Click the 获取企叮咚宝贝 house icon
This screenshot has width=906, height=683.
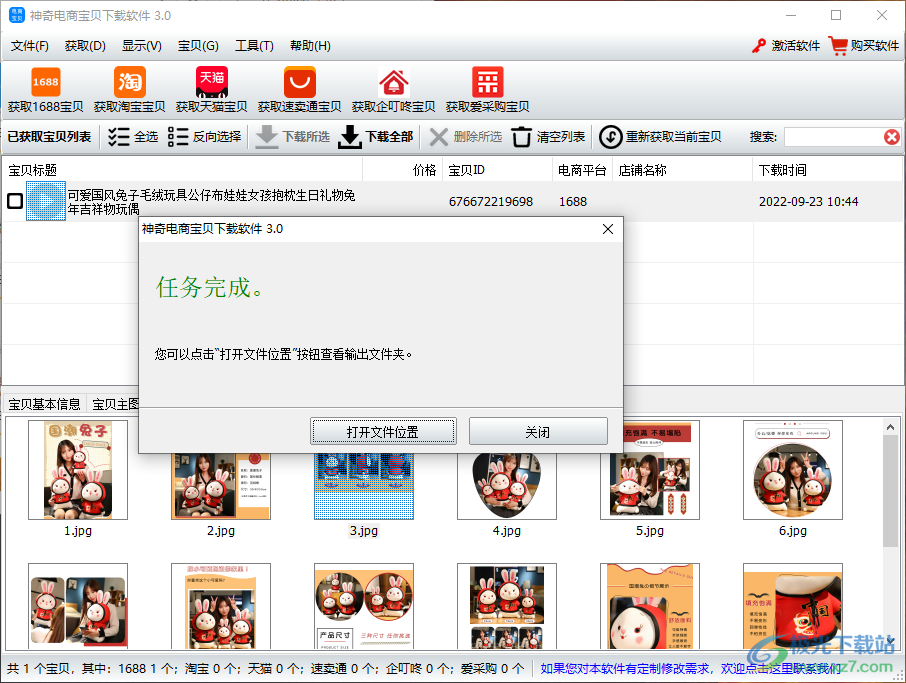coord(393,82)
